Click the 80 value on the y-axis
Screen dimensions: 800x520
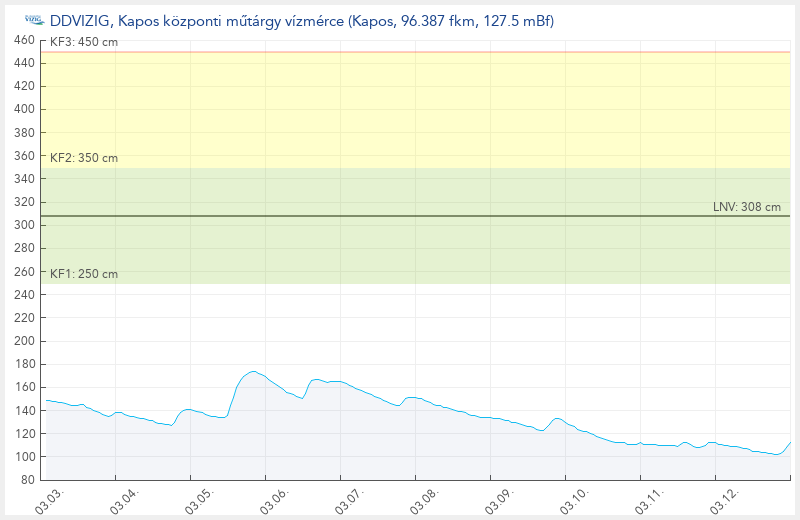[x=27, y=480]
